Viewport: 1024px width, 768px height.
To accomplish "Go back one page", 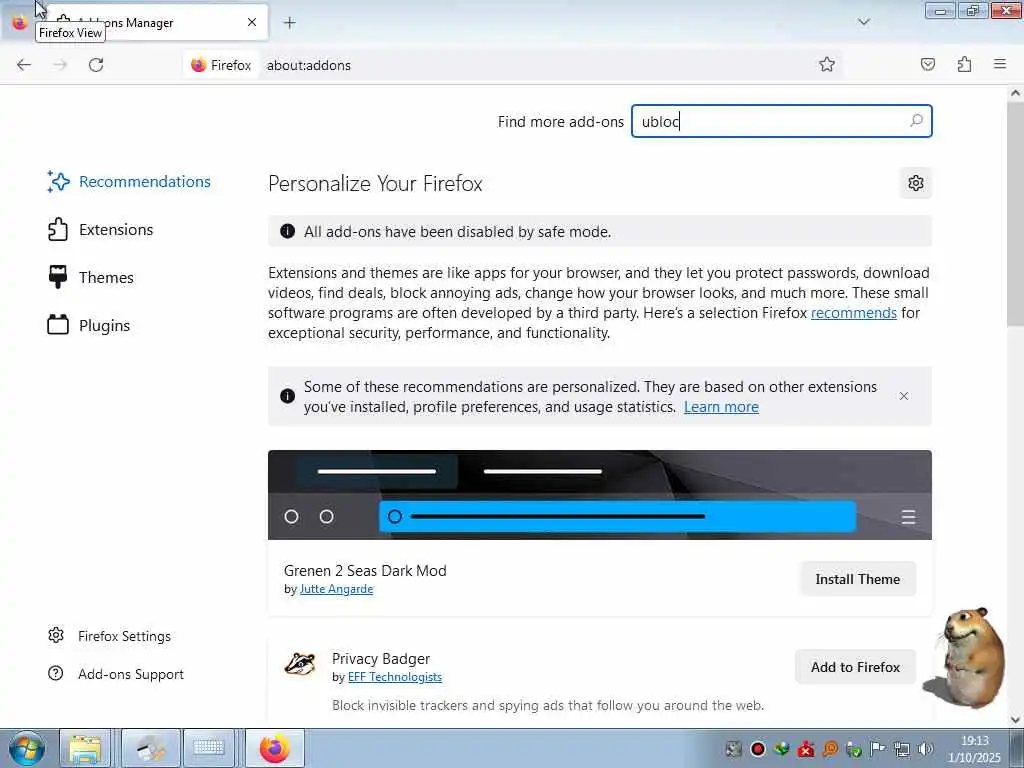I will coord(24,65).
